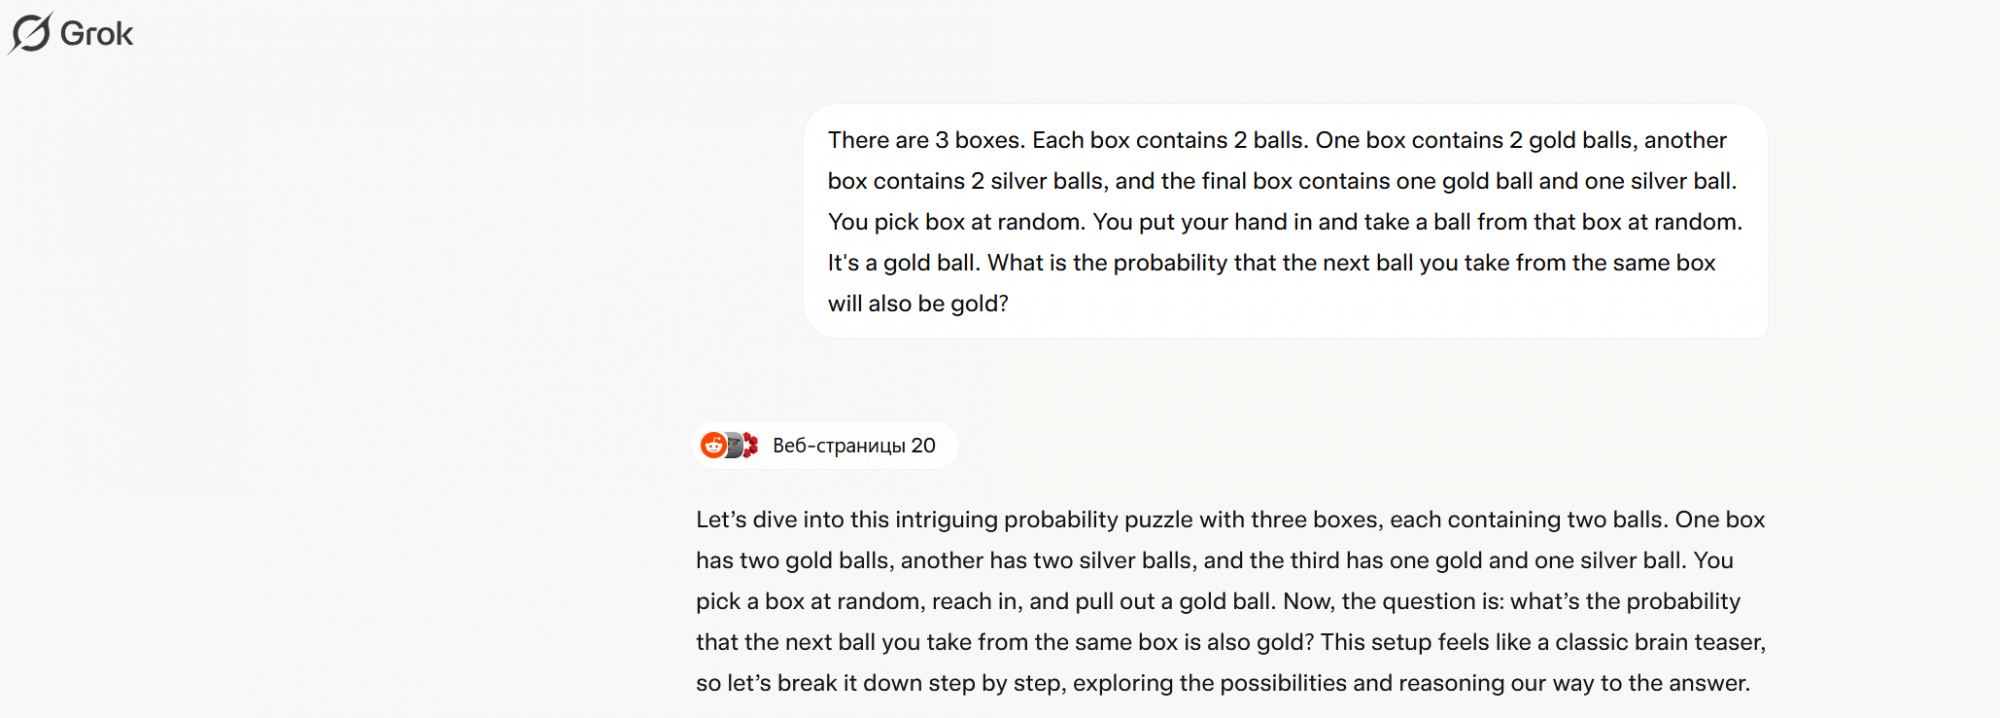This screenshot has width=2000, height=718.
Task: Click the Grok wordmark text
Action: point(96,34)
